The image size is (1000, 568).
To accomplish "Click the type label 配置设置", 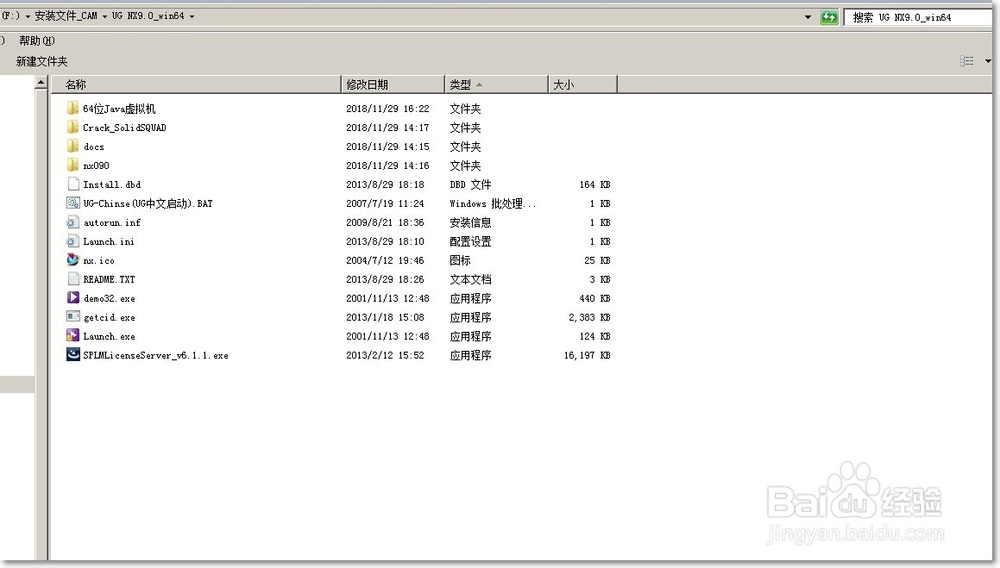I will (470, 242).
